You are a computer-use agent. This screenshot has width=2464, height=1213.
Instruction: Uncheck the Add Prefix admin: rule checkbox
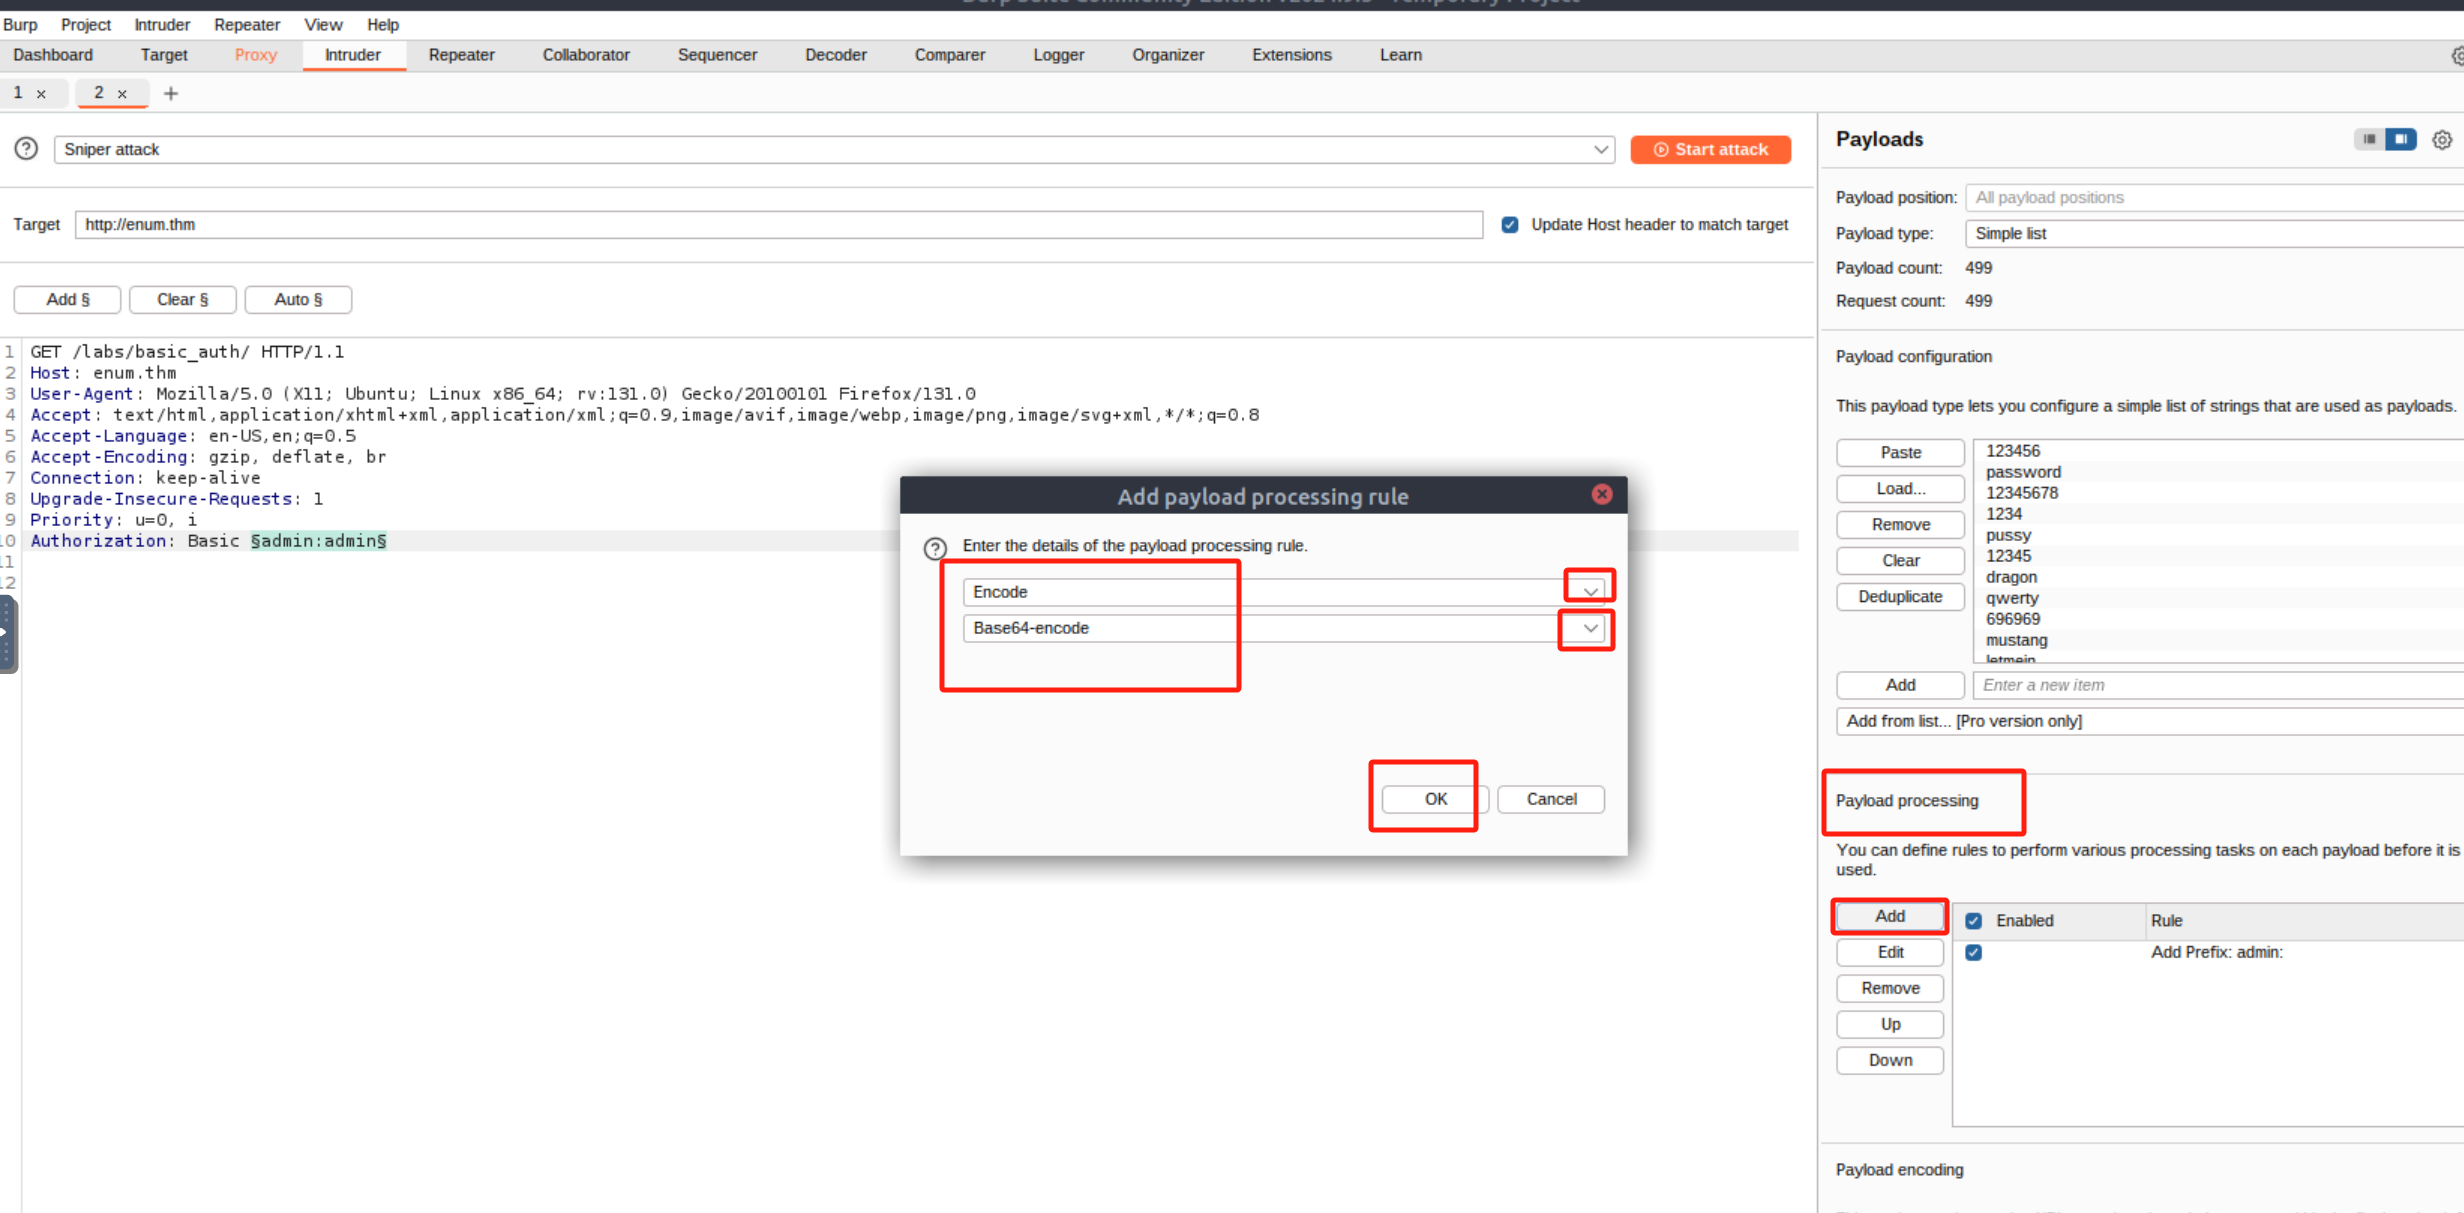pyautogui.click(x=1973, y=952)
